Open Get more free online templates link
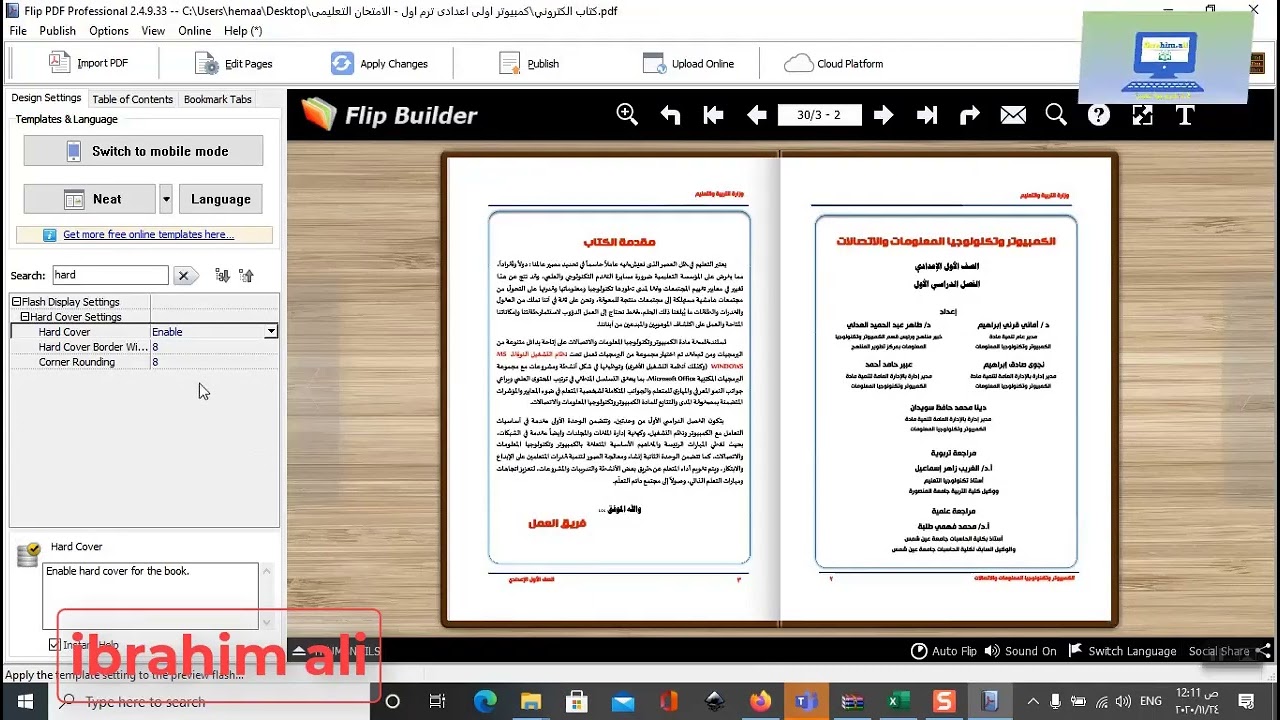Image resolution: width=1280 pixels, height=720 pixels. click(x=148, y=235)
